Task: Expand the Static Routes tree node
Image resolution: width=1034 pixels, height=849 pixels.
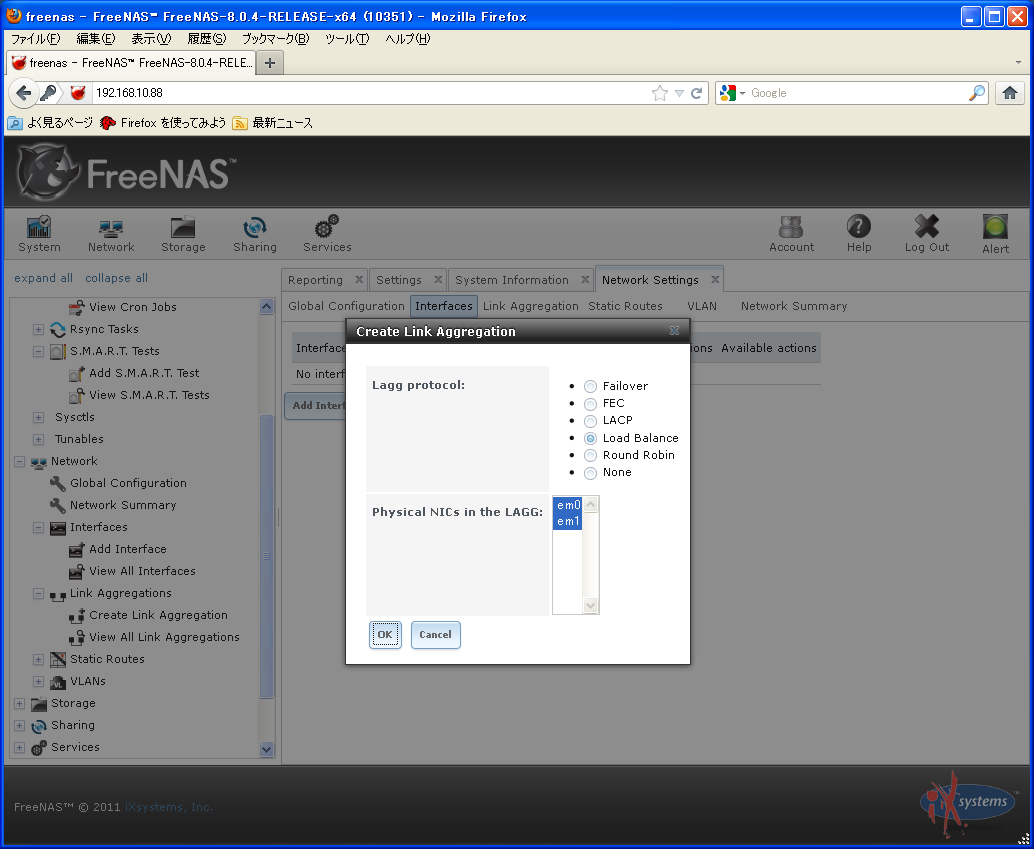Action: 38,659
